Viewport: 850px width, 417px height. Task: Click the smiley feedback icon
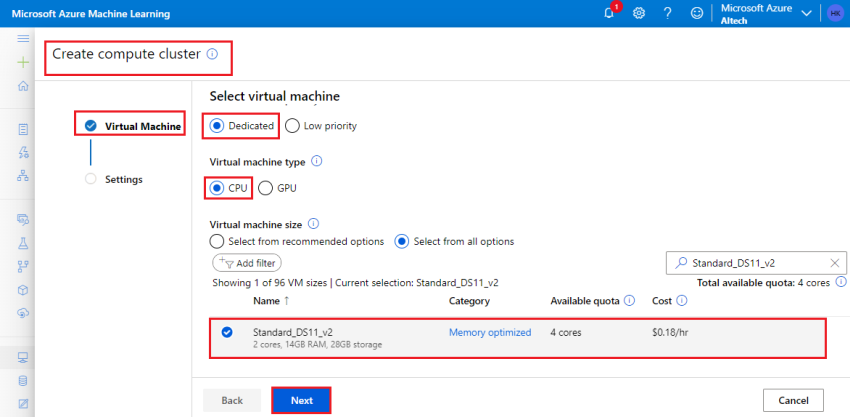697,14
